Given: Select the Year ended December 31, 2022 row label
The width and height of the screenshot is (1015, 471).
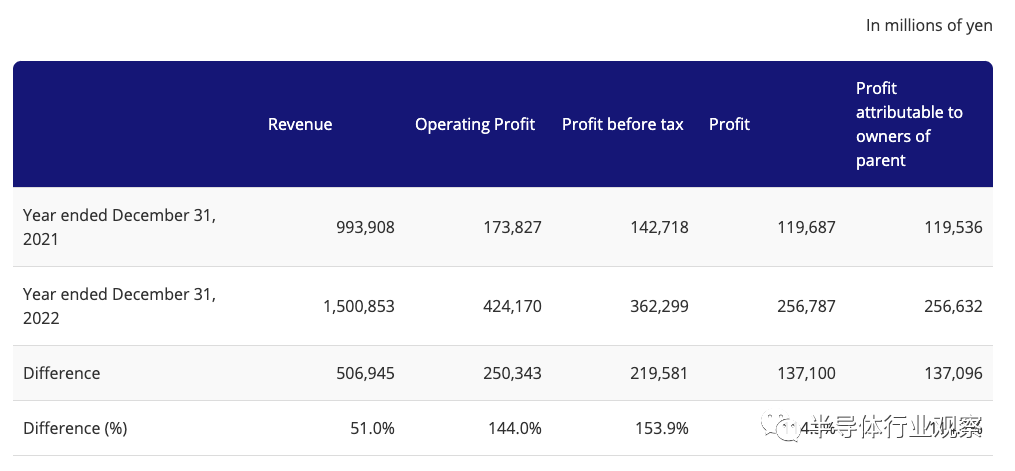Looking at the screenshot, I should [x=120, y=306].
